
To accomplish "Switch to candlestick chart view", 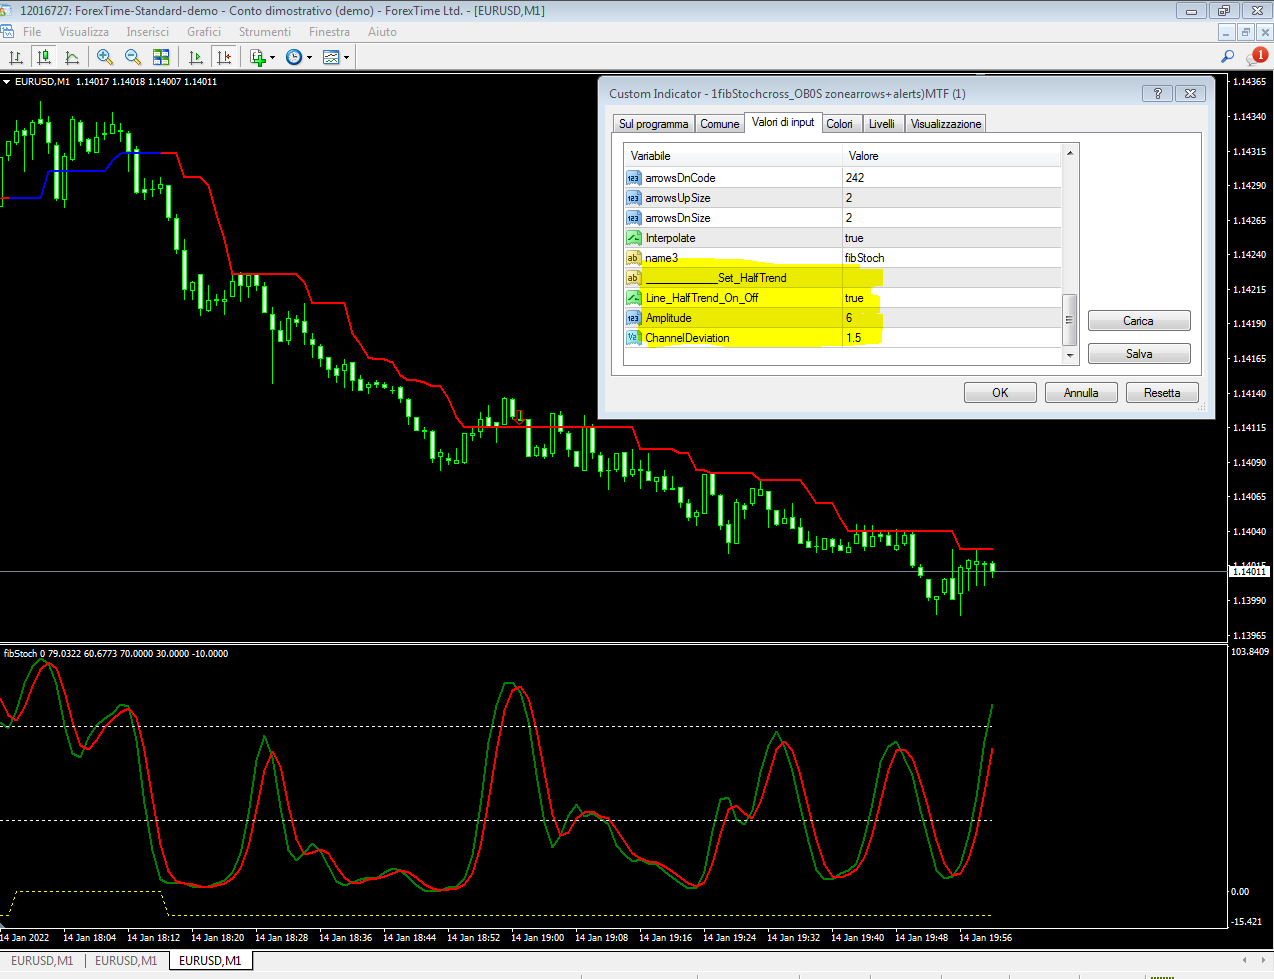I will tap(44, 57).
